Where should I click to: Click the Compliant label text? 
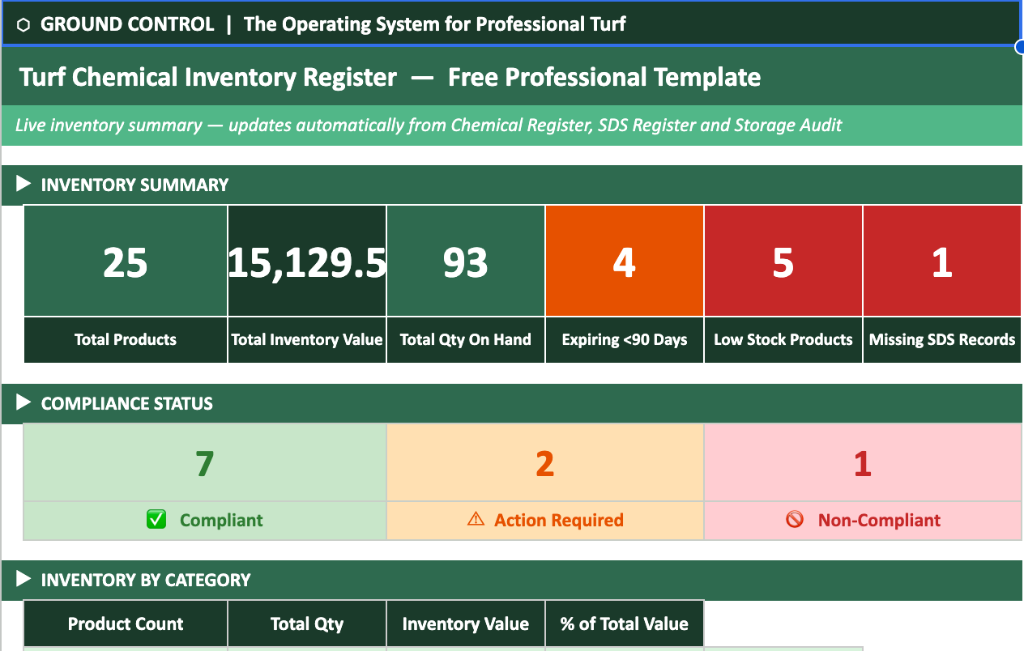tap(221, 520)
